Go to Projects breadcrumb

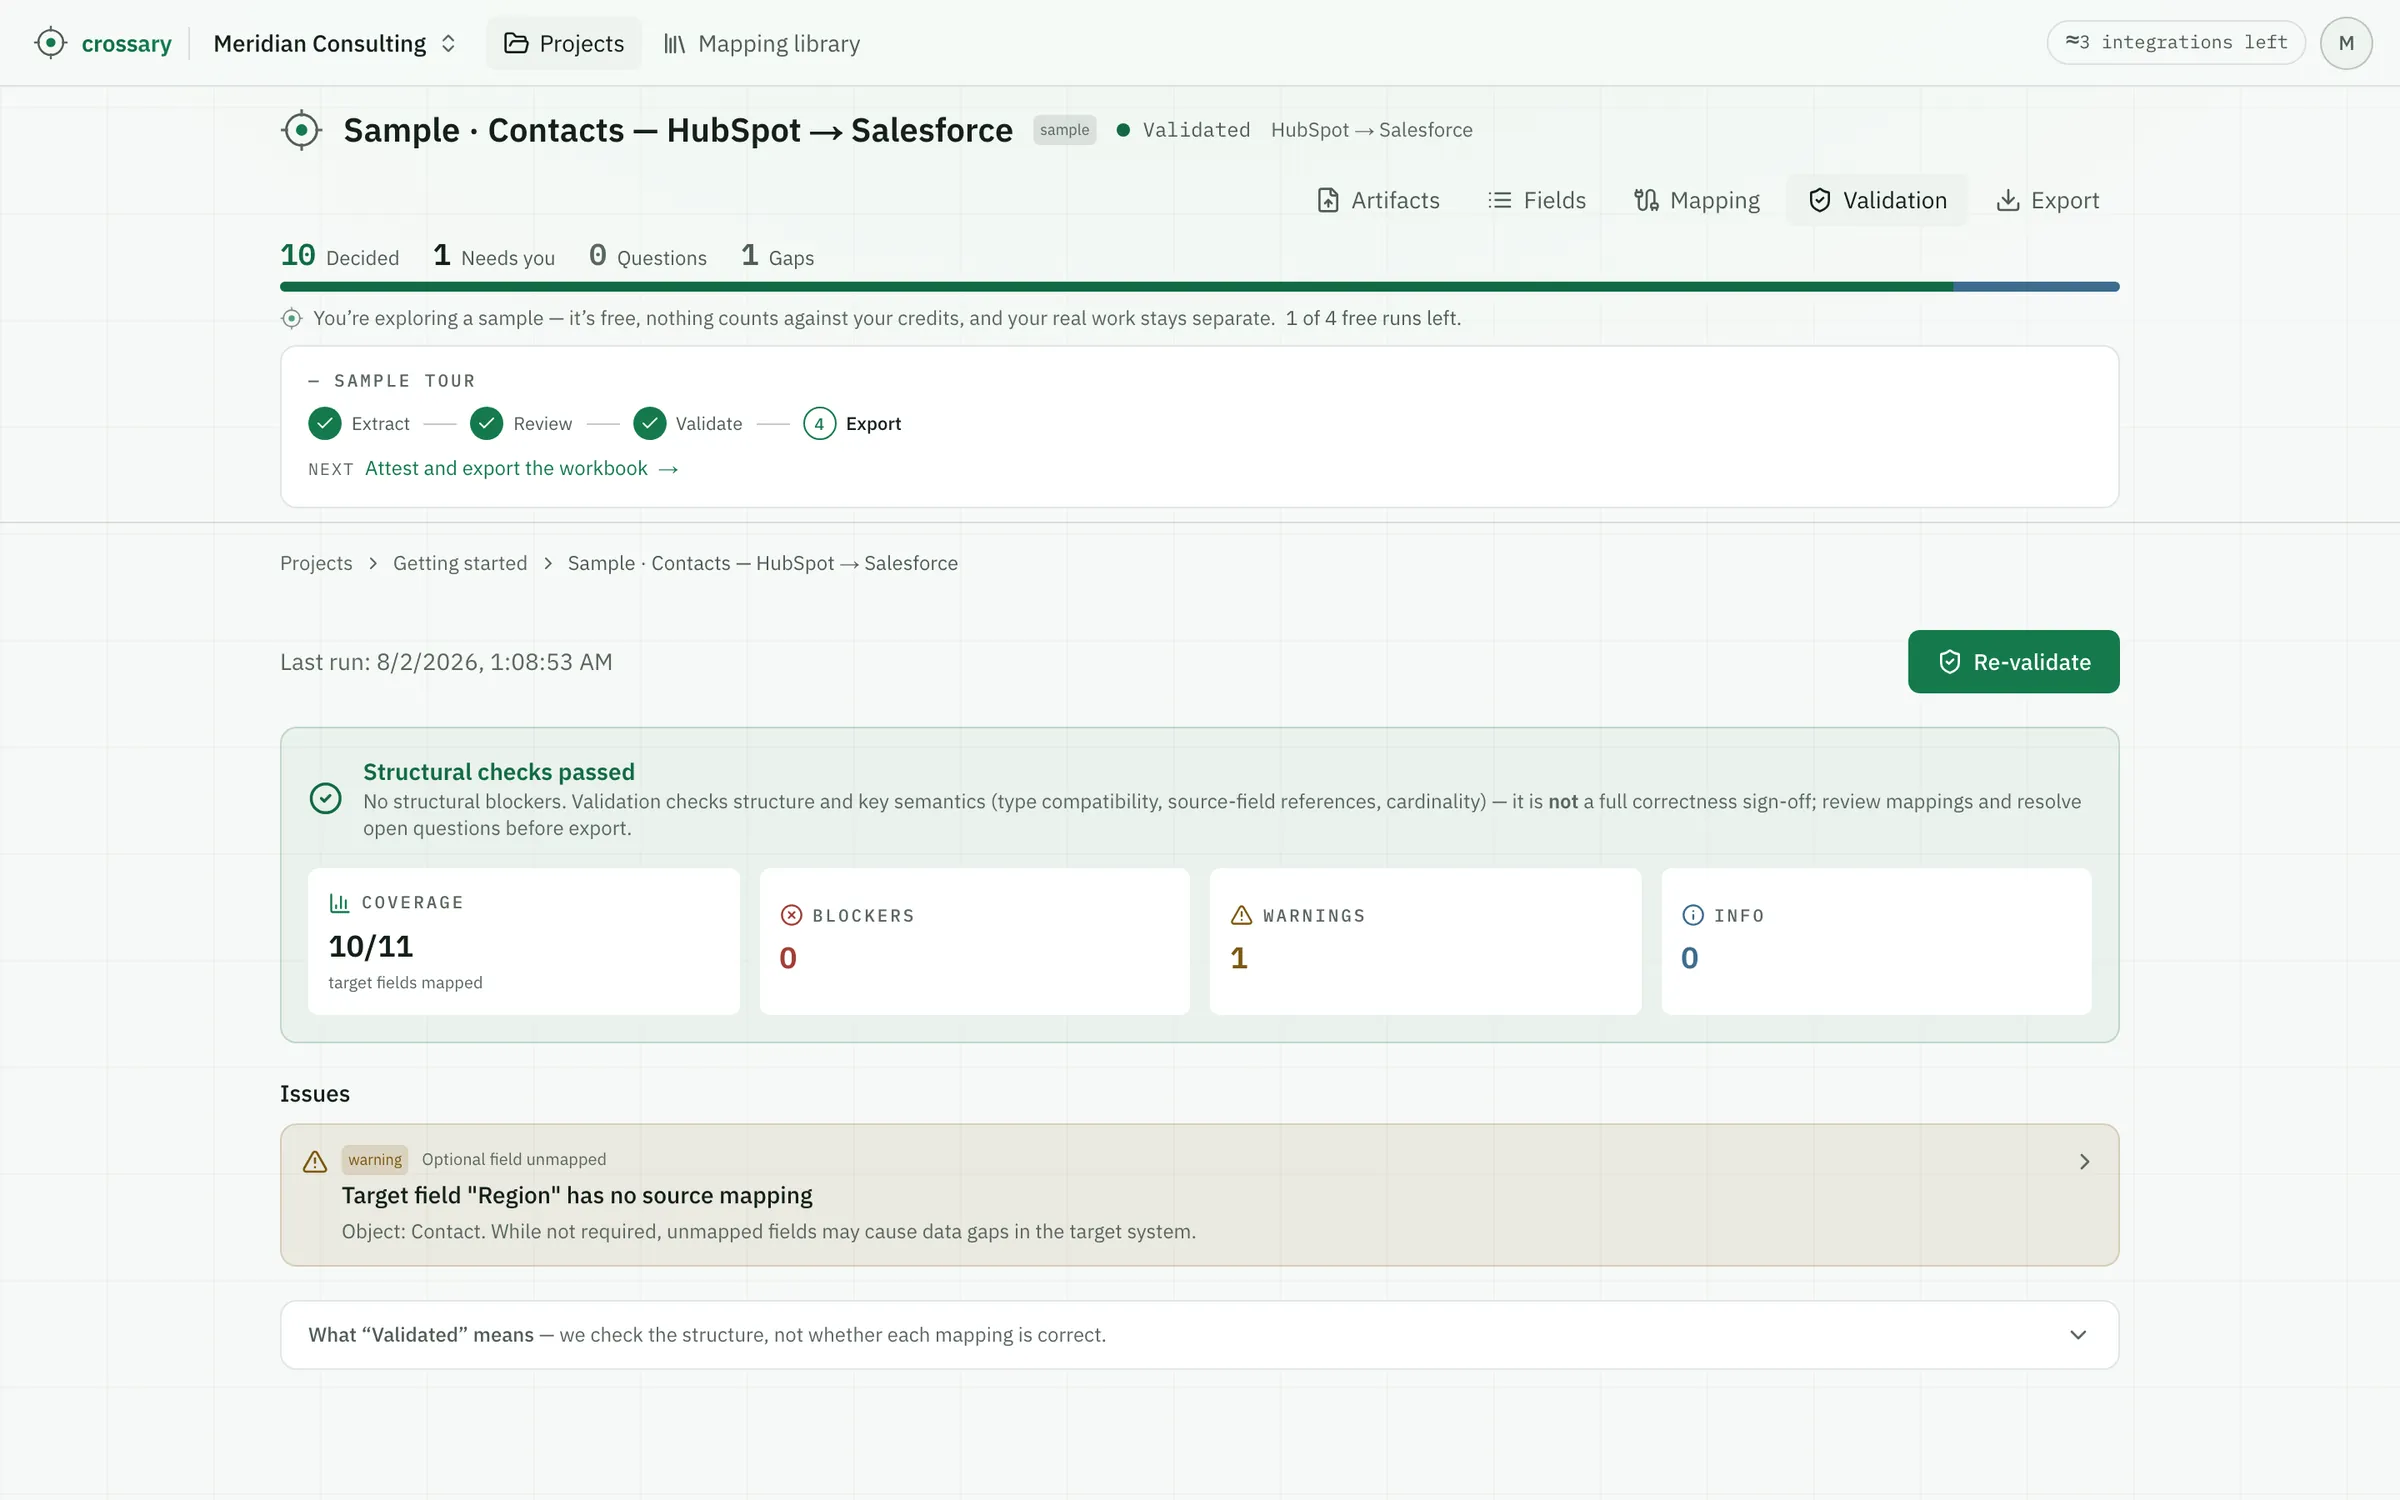click(x=316, y=563)
